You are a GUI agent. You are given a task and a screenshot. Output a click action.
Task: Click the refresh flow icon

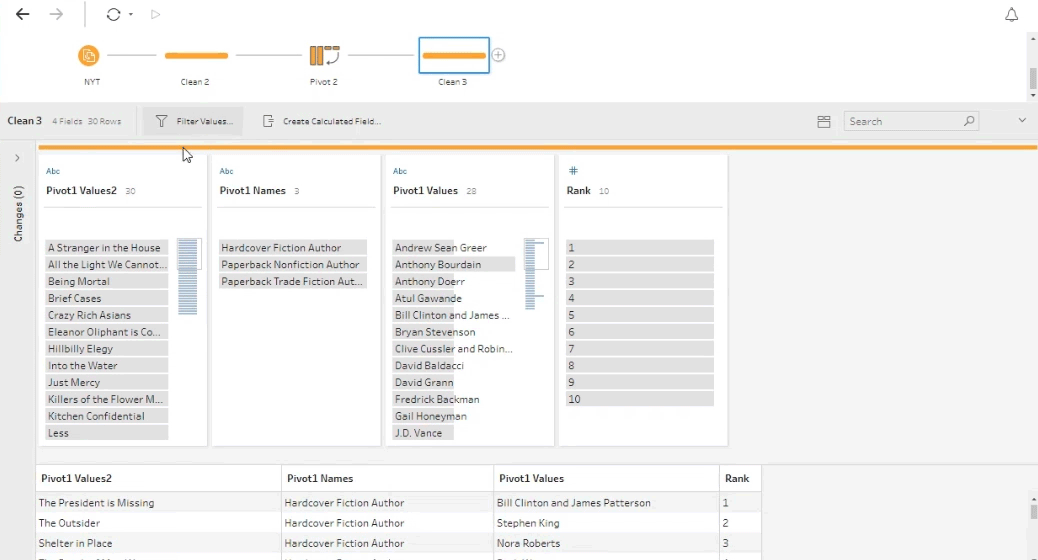point(113,15)
